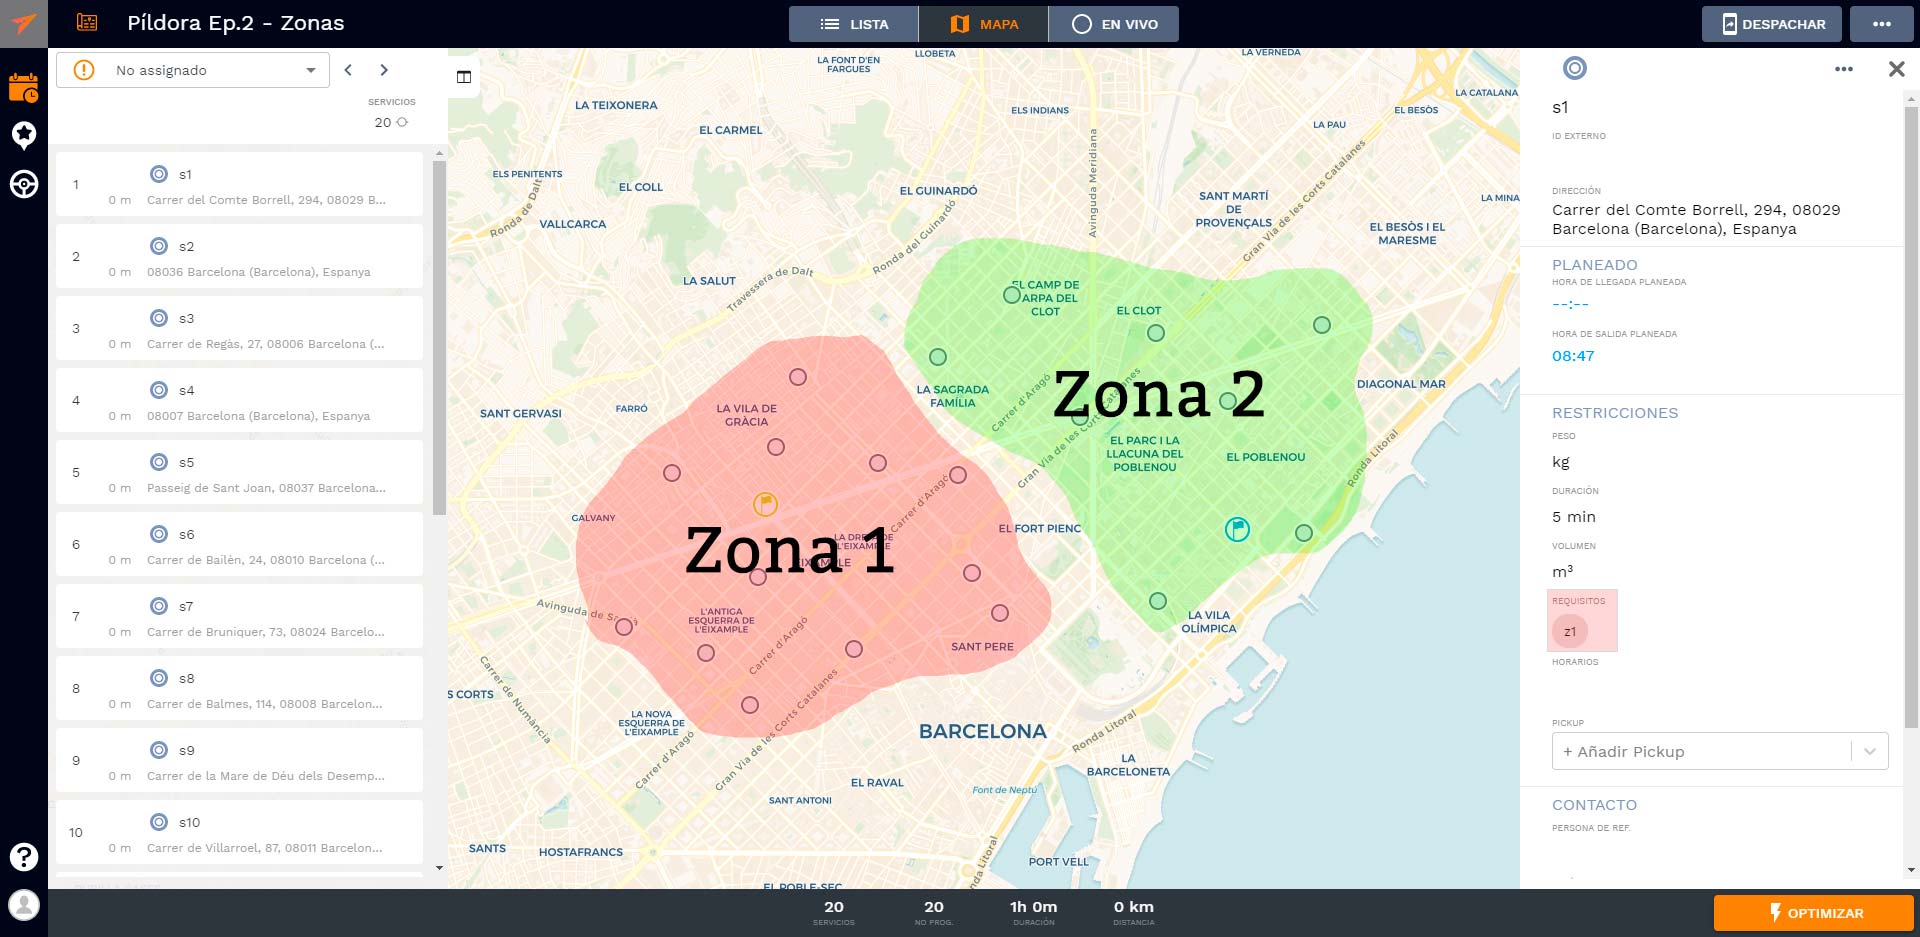Viewport: 1920px width, 937px height.
Task: Click the teal flag marker in Zona 2
Action: click(1237, 529)
